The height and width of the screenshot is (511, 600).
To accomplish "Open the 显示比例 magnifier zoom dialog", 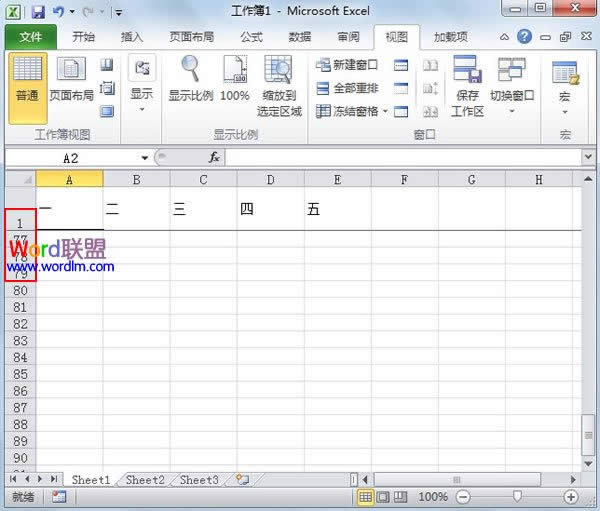I will [x=190, y=80].
